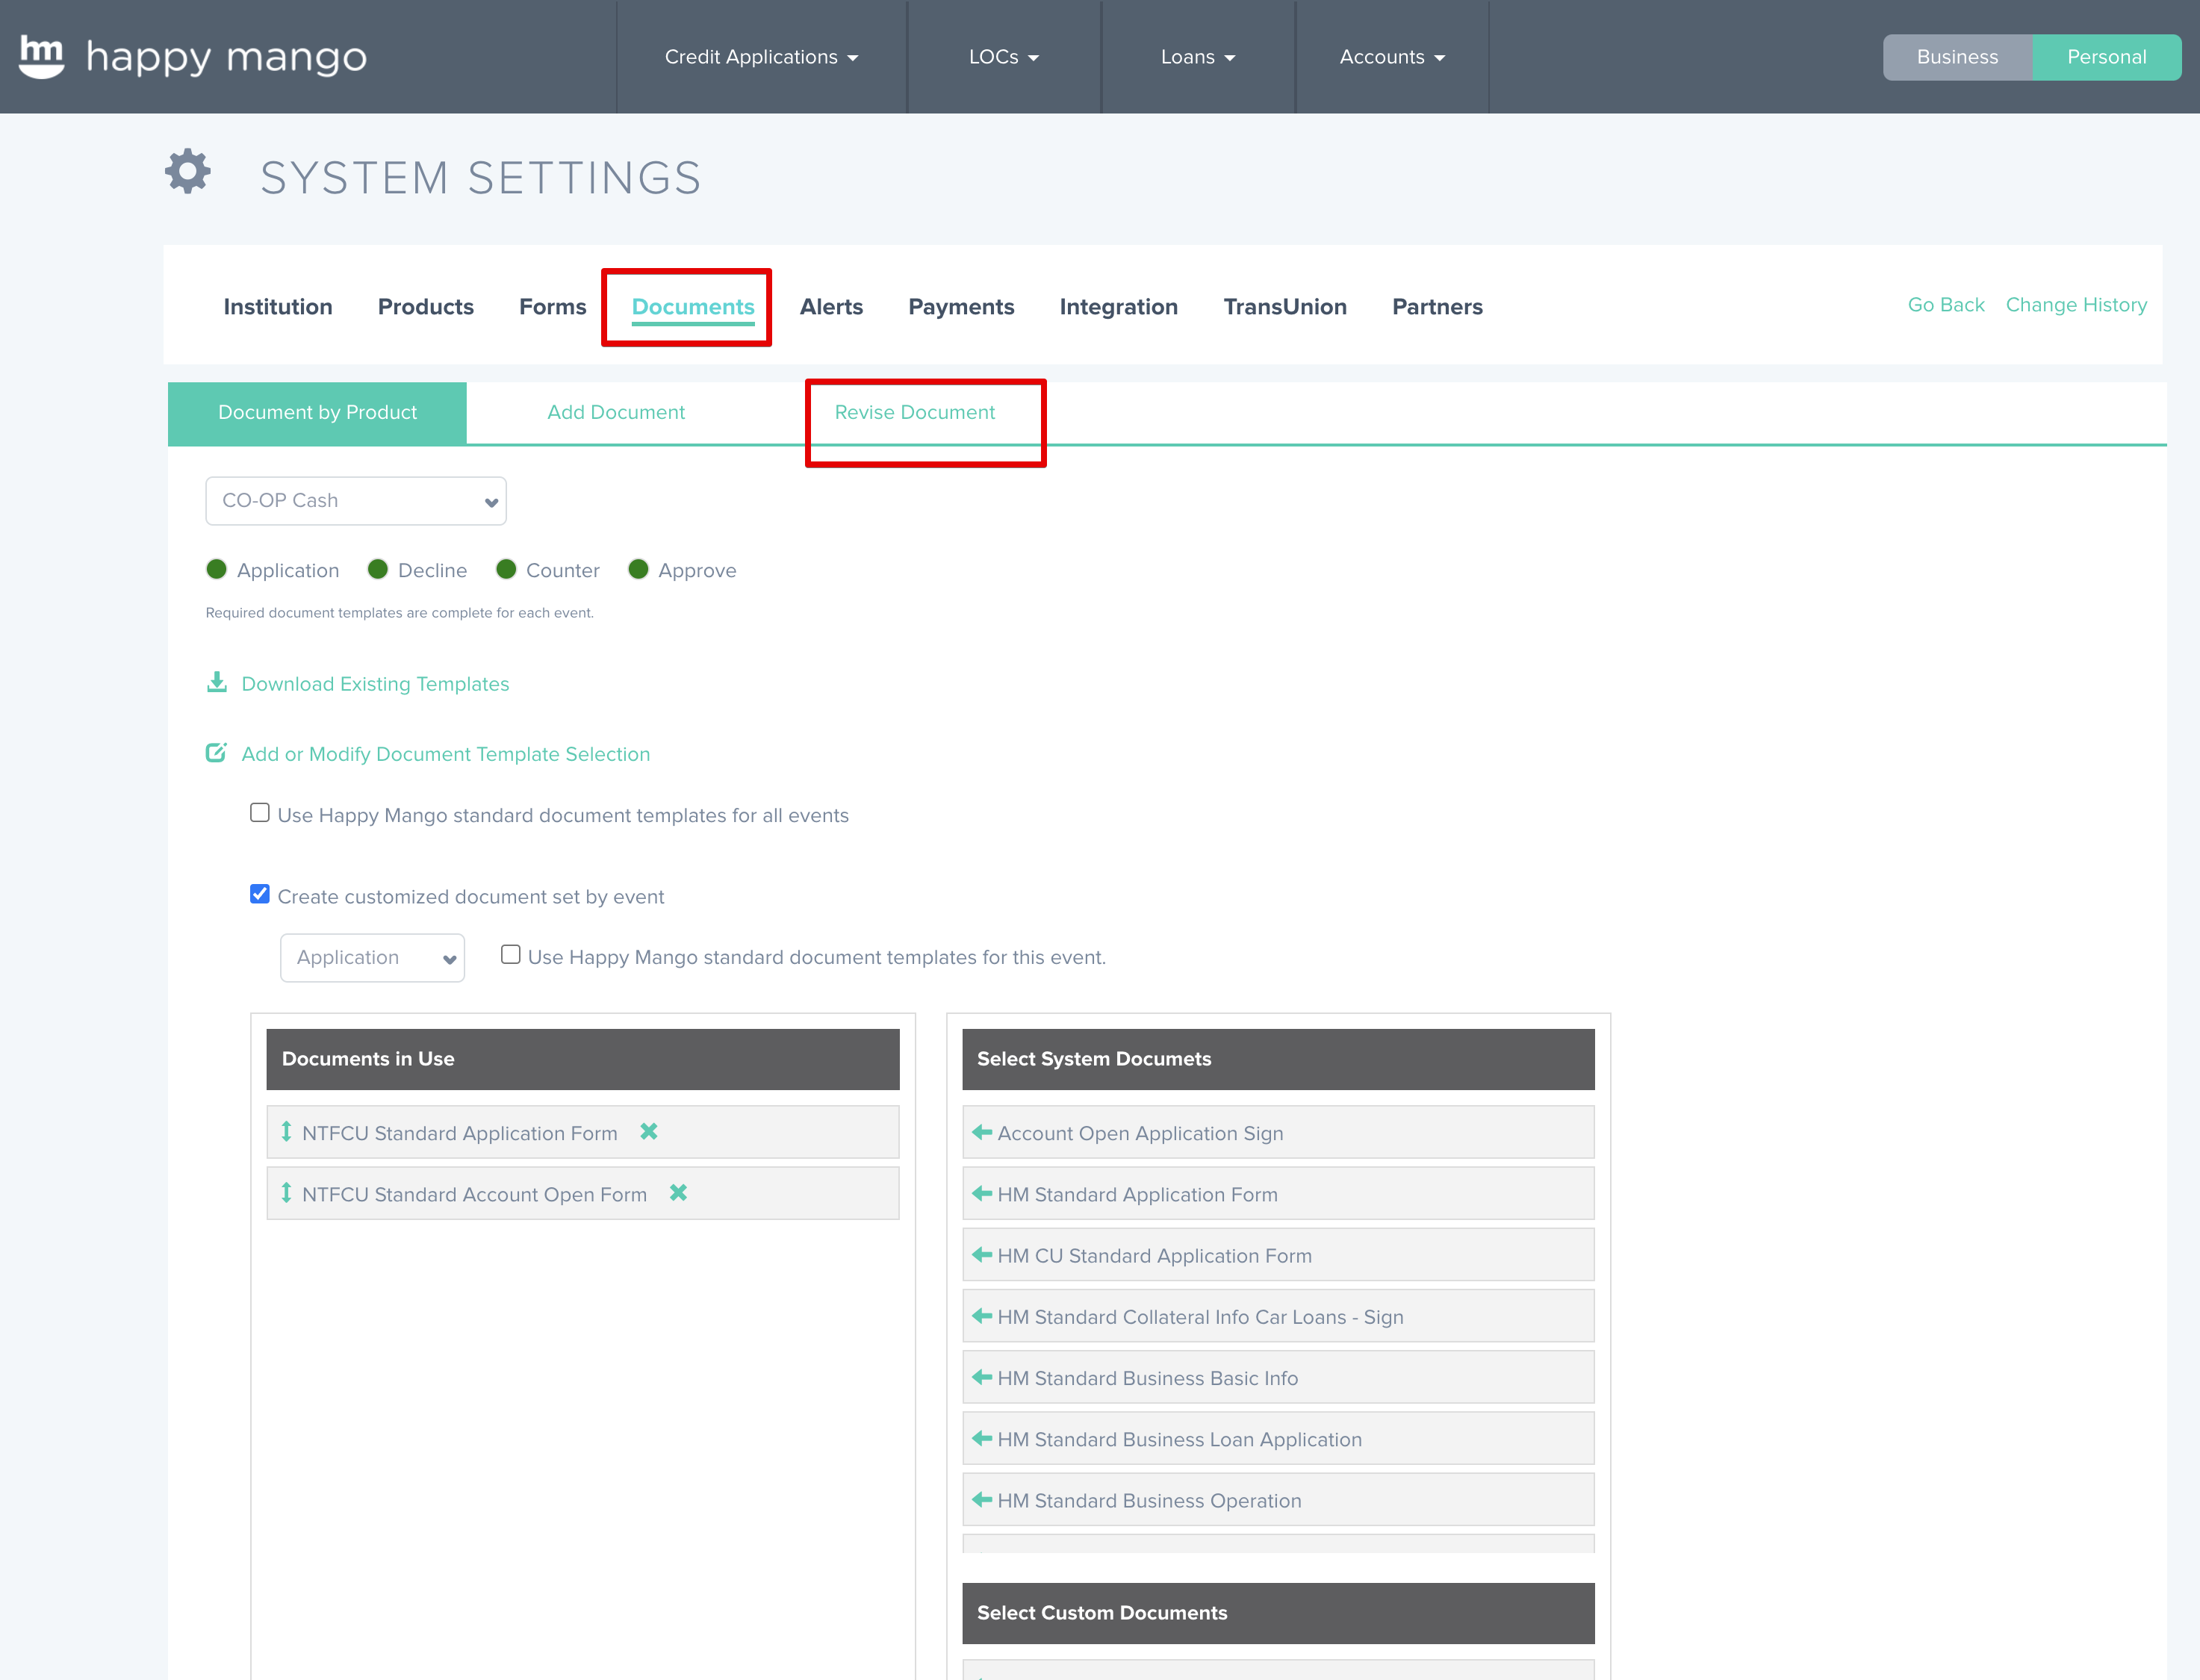Click the Happy Mango logo icon
This screenshot has height=1680, width=2200.
click(x=42, y=57)
